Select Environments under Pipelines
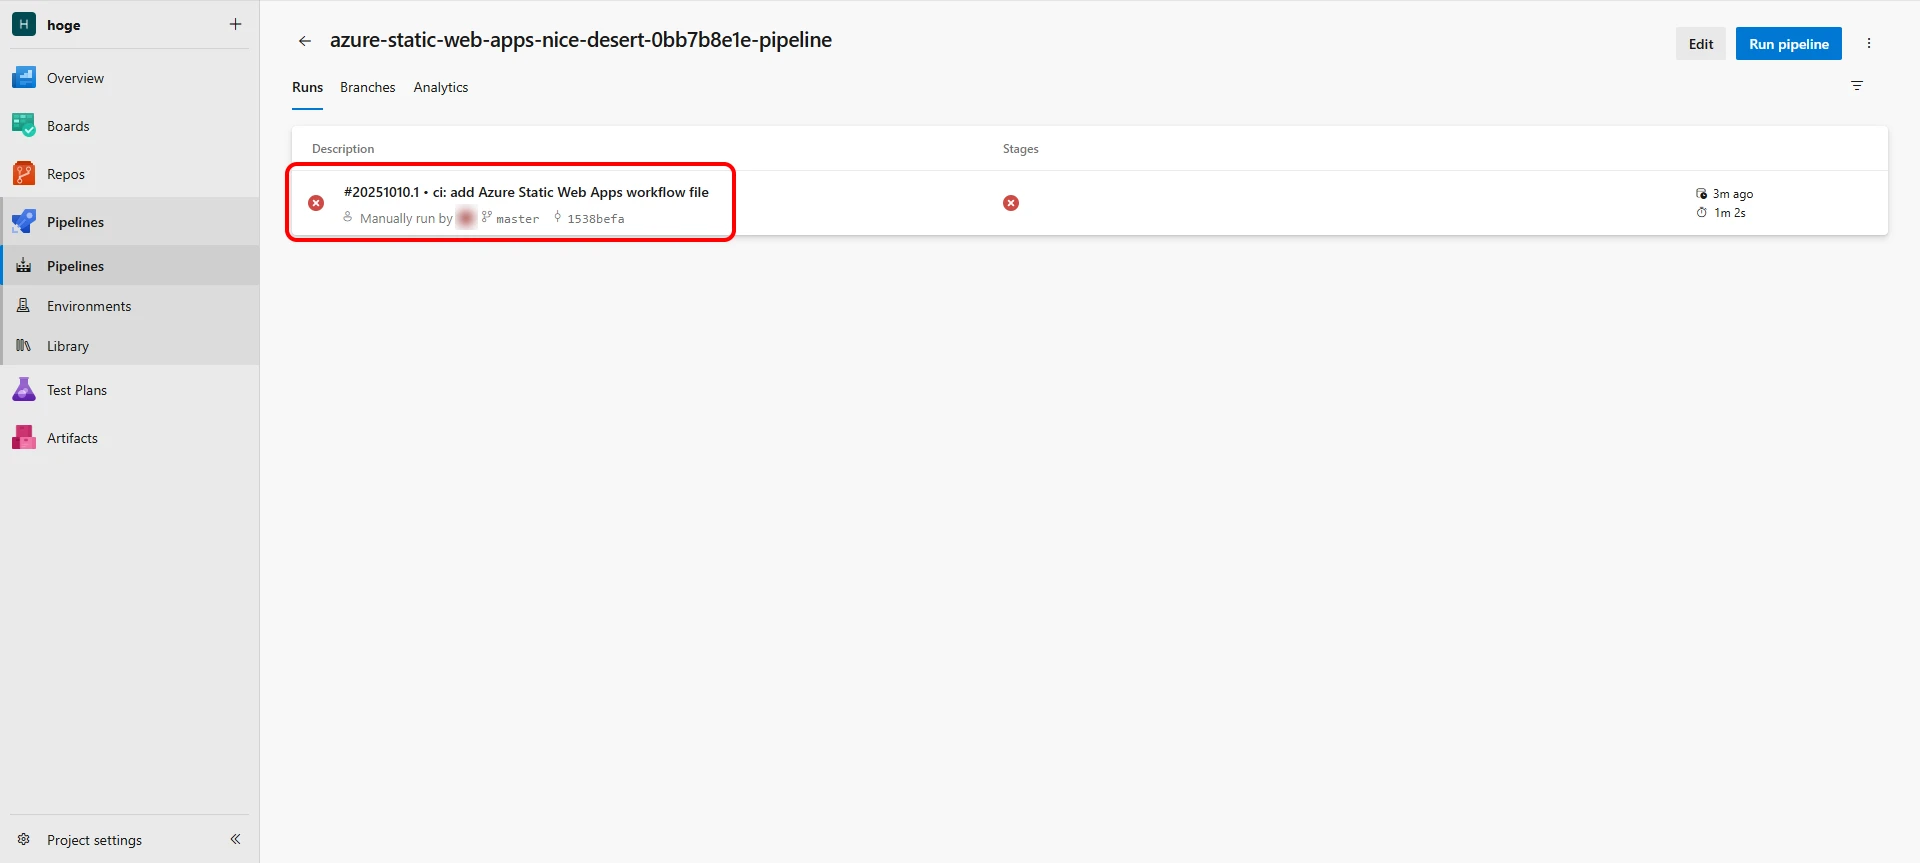The image size is (1920, 863). tap(89, 306)
